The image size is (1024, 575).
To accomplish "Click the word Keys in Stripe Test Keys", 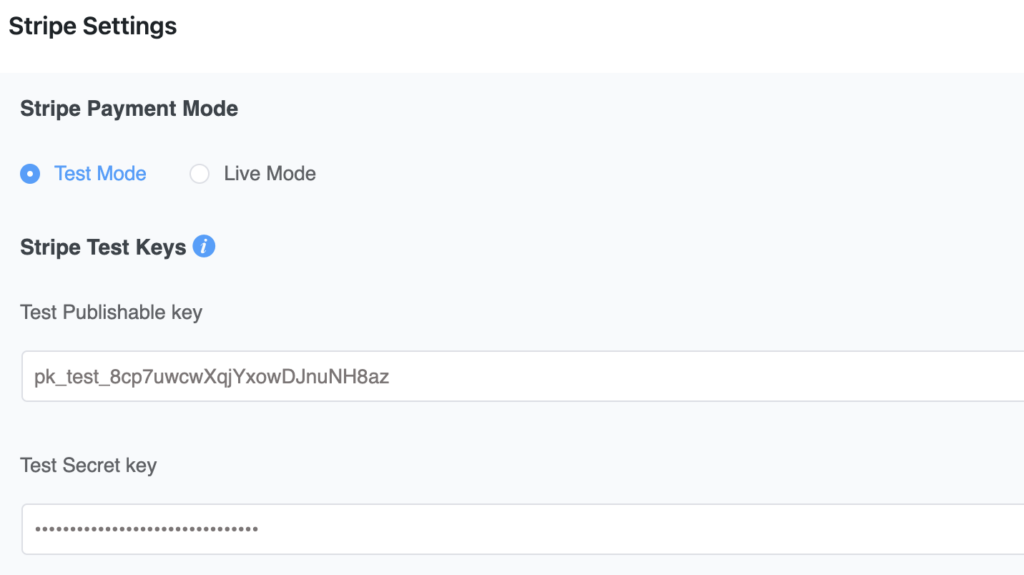I will [x=161, y=248].
